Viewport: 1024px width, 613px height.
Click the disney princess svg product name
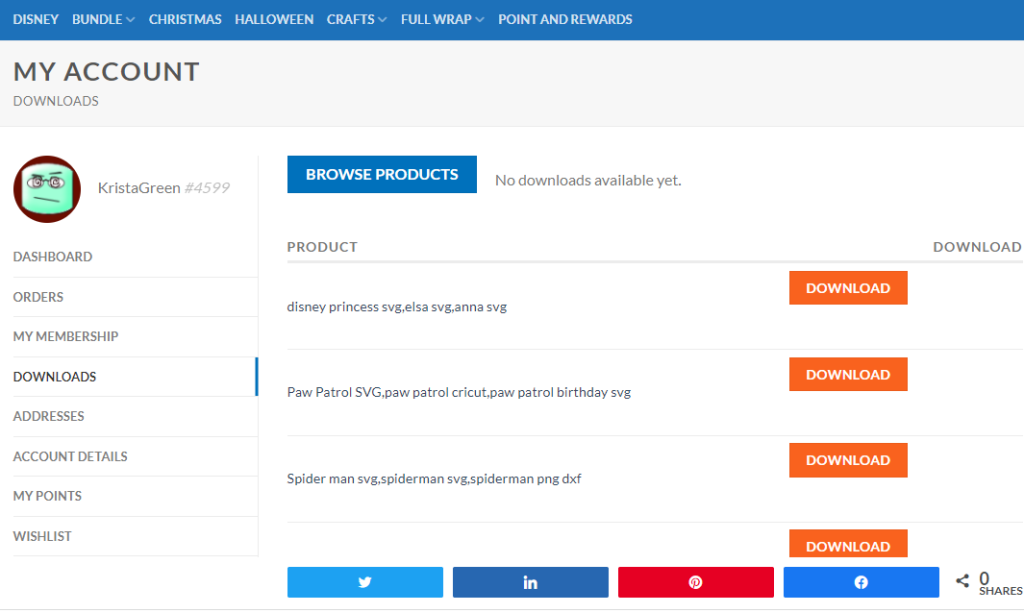pyautogui.click(x=397, y=307)
